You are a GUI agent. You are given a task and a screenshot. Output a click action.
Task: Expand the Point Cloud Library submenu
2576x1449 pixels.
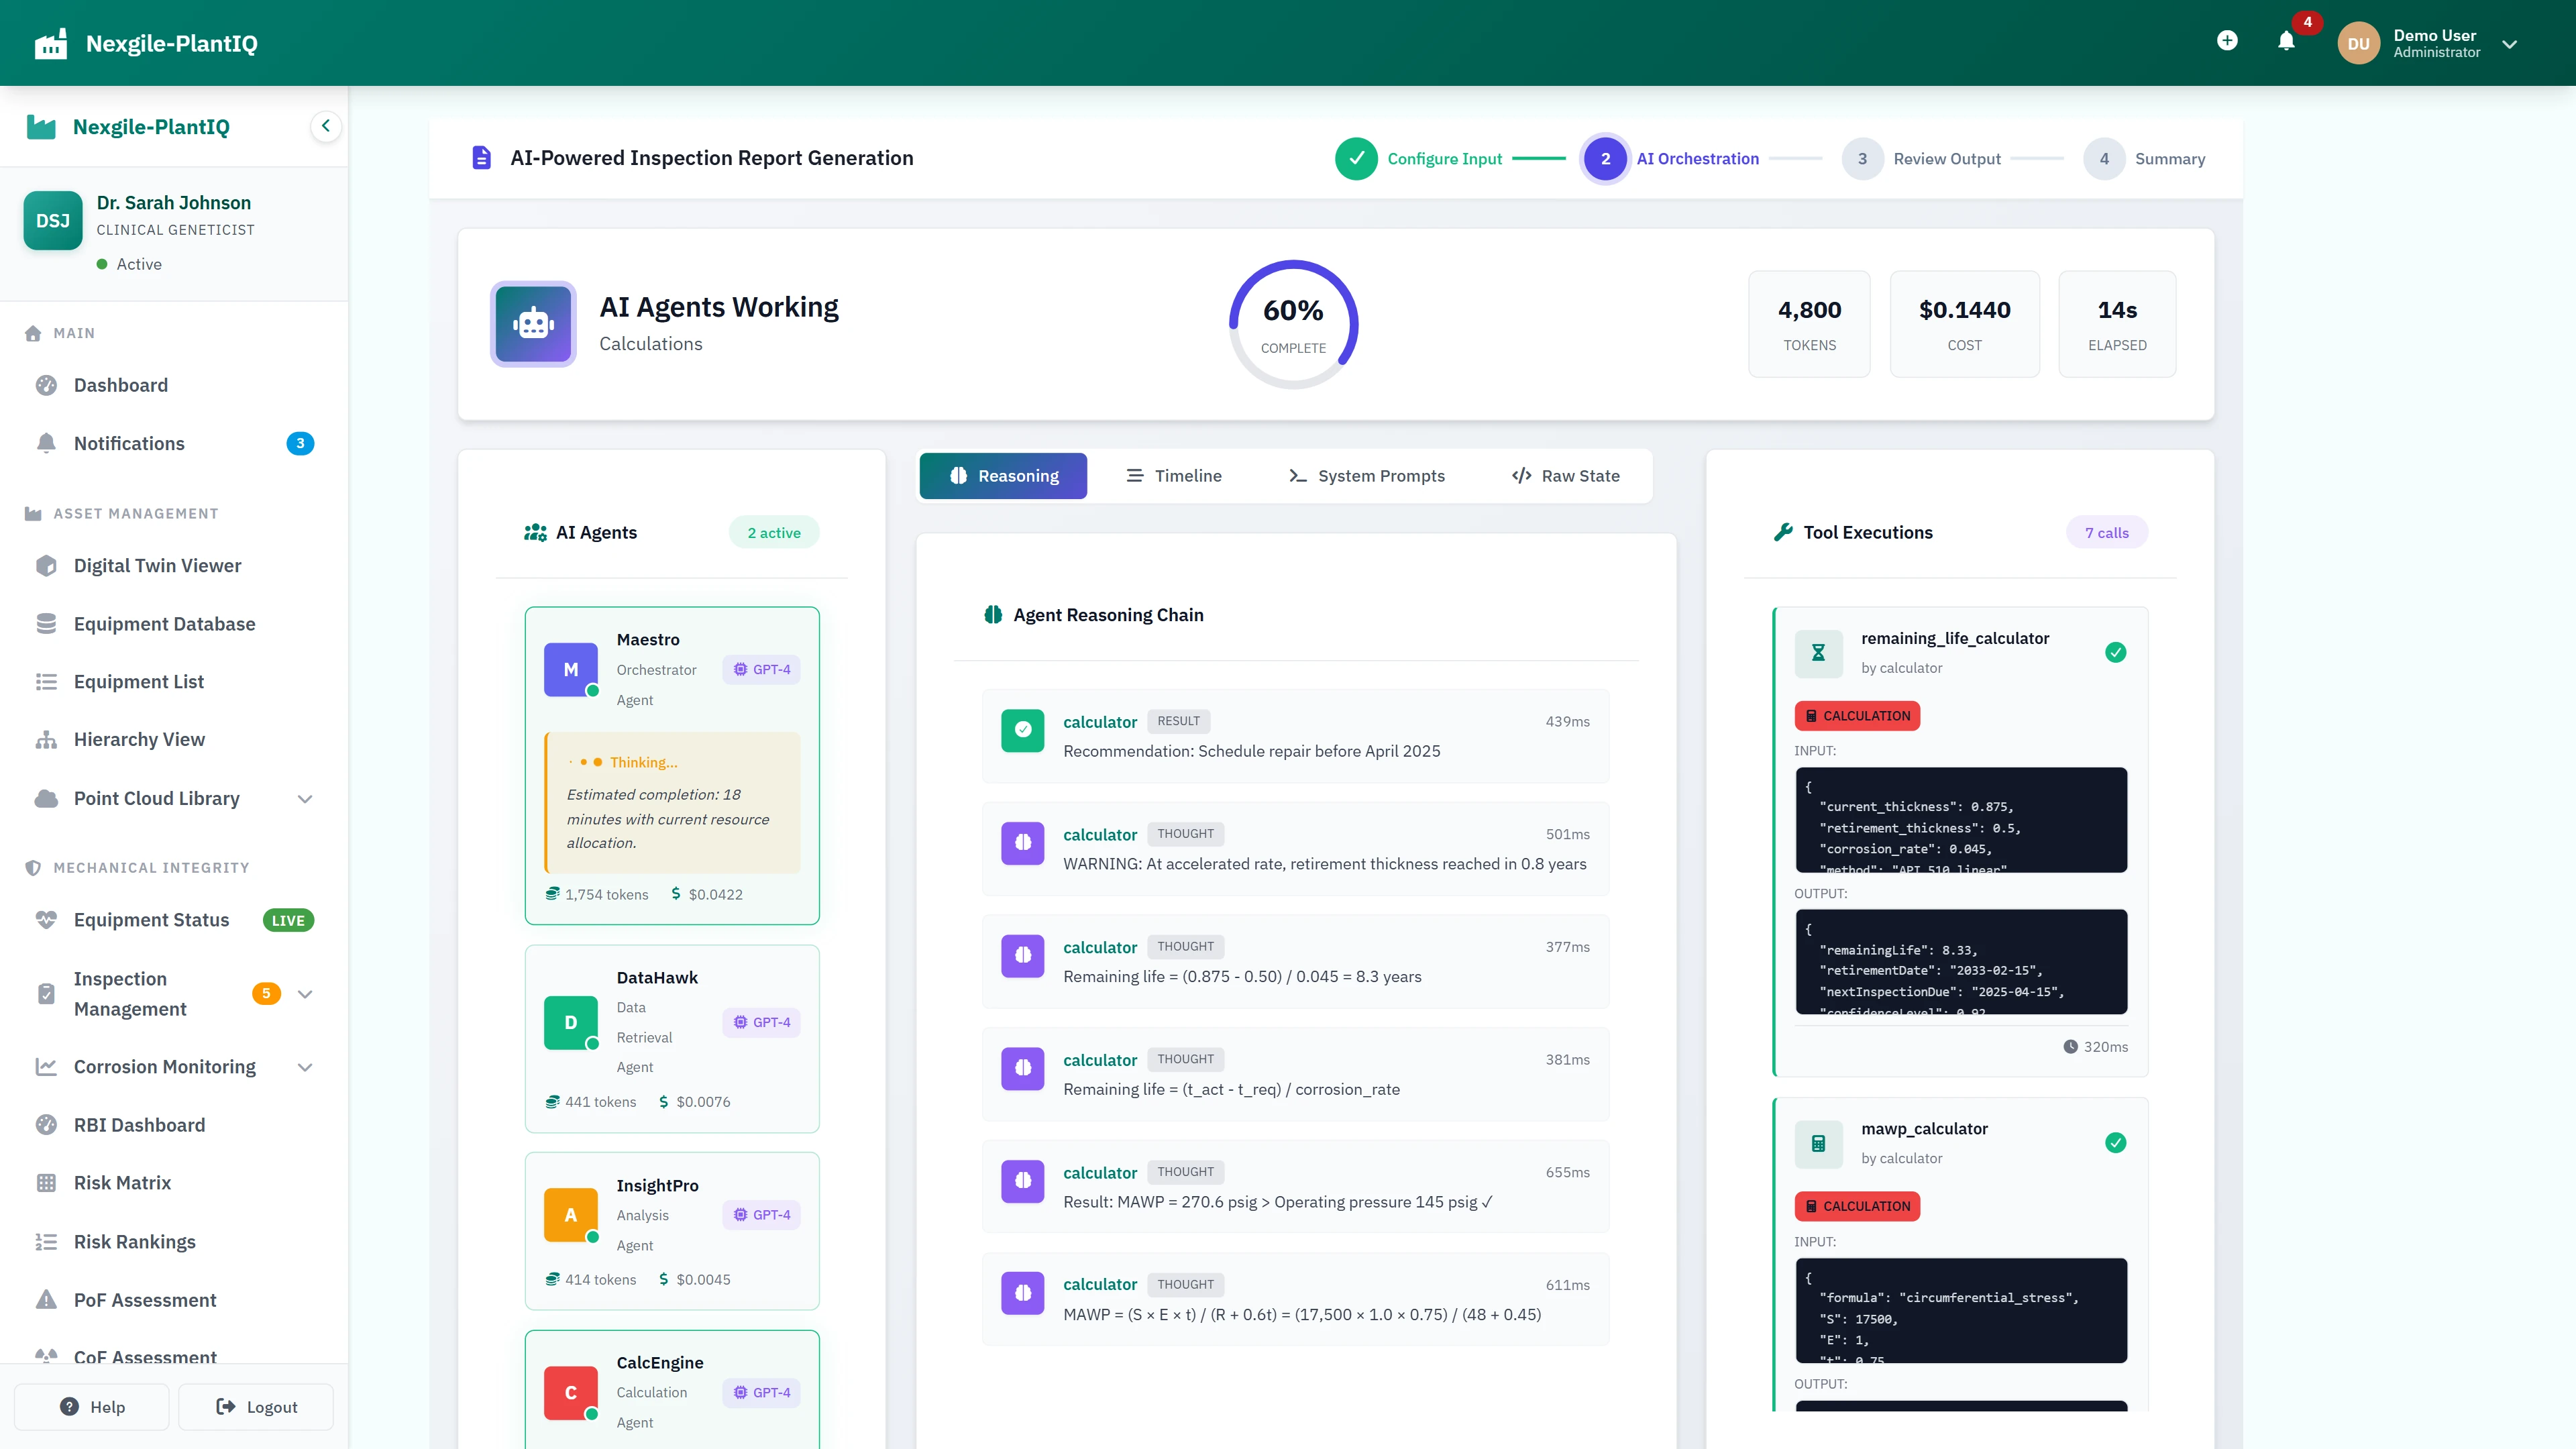(305, 799)
